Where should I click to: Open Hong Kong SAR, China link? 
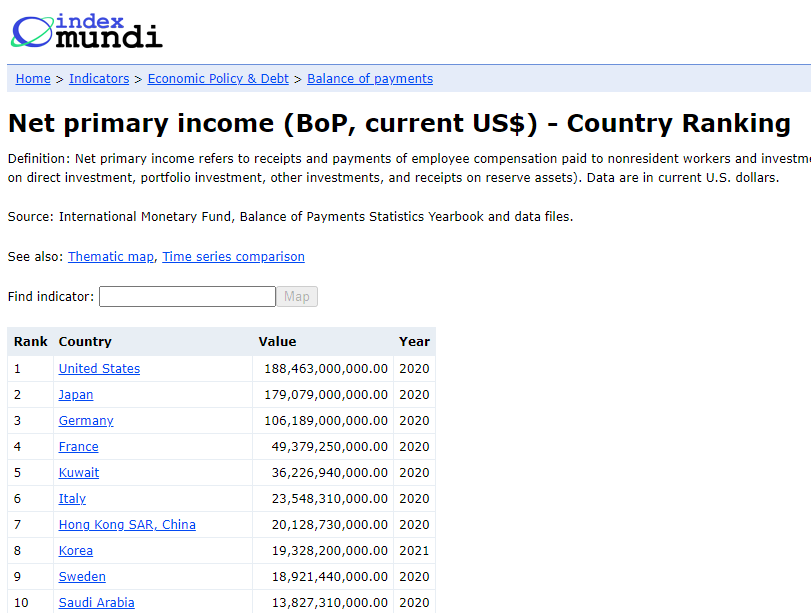tap(127, 525)
